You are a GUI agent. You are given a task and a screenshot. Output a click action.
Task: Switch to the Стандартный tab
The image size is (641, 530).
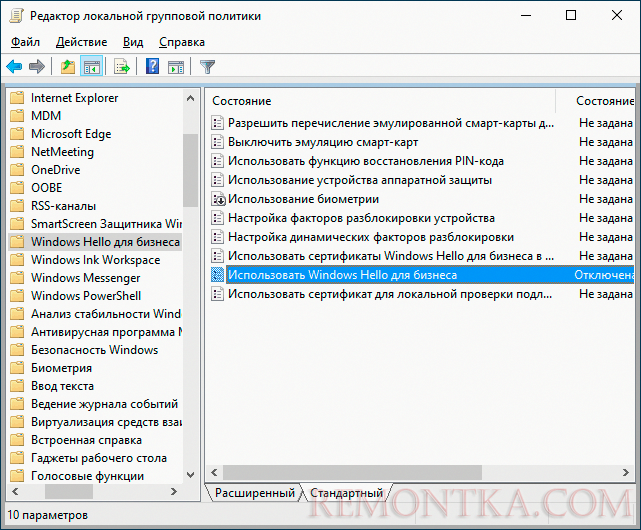346,493
